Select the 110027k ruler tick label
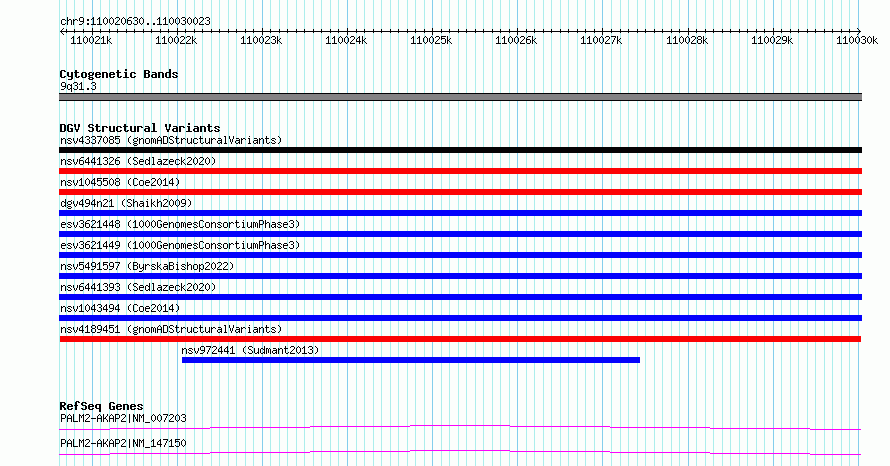Image resolution: width=890 pixels, height=466 pixels. tap(601, 40)
